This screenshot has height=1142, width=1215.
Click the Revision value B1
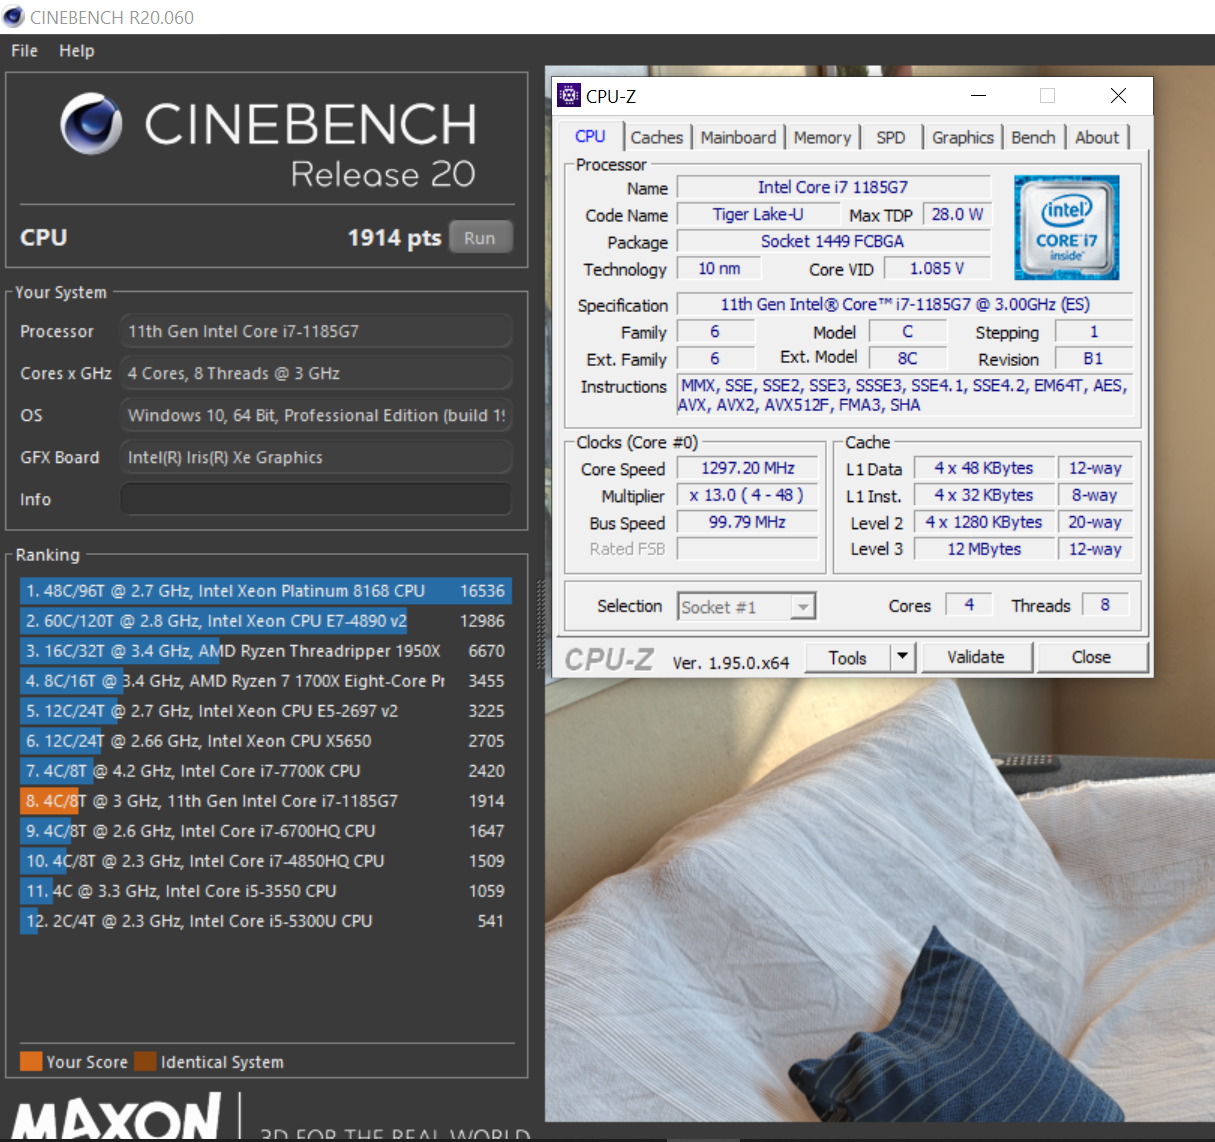click(1093, 358)
